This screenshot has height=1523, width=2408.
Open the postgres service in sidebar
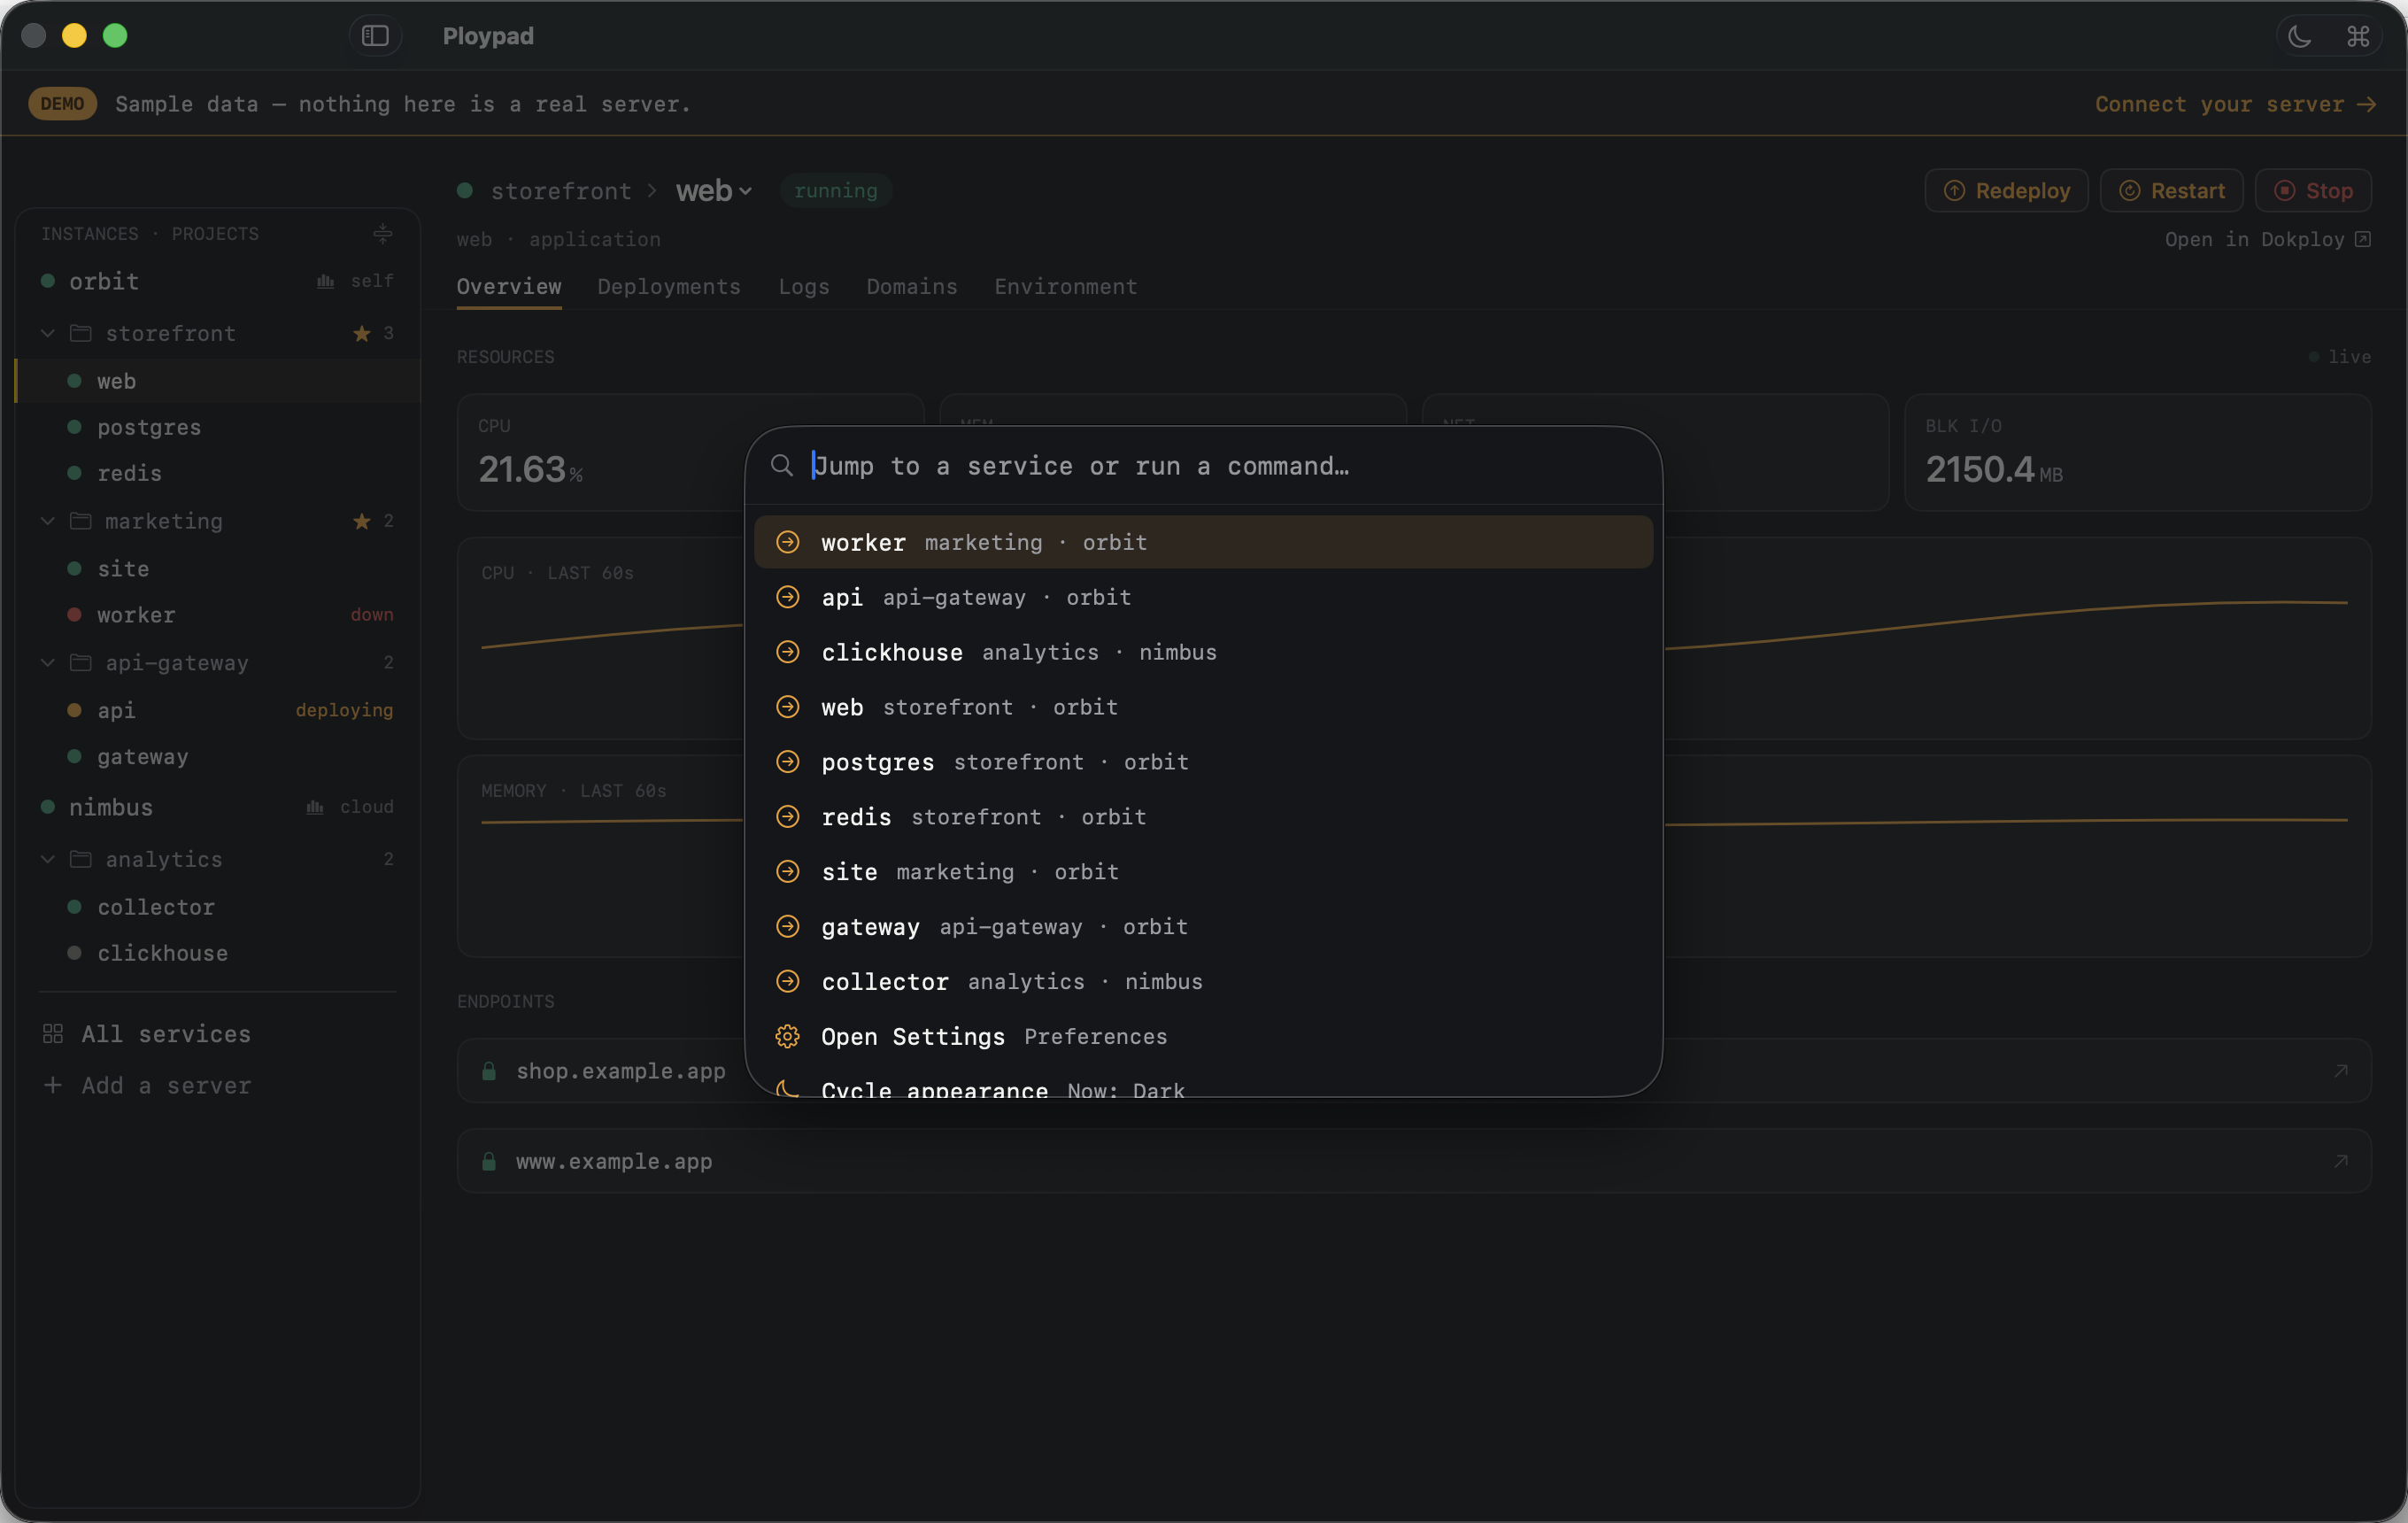pyautogui.click(x=217, y=427)
